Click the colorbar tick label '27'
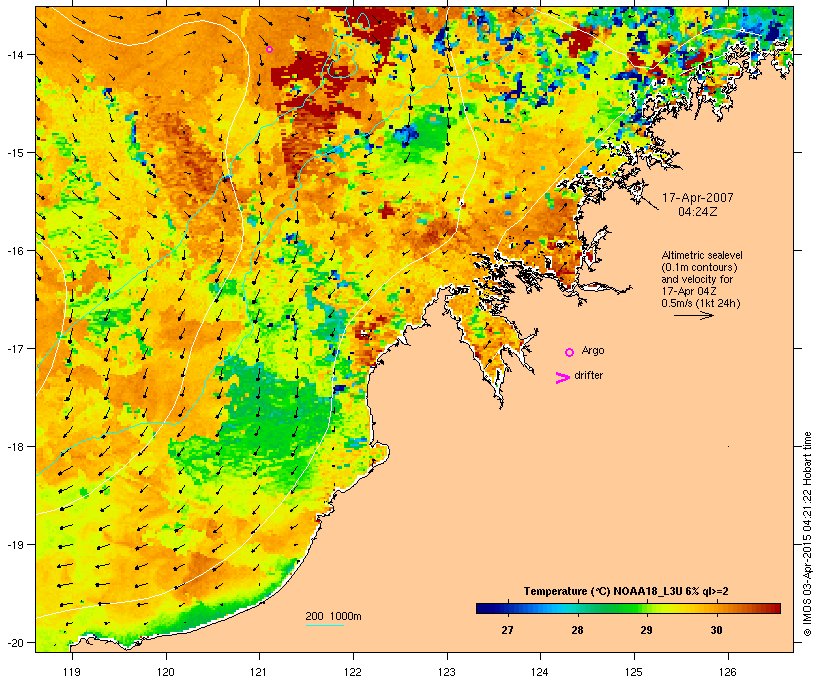 pyautogui.click(x=507, y=630)
